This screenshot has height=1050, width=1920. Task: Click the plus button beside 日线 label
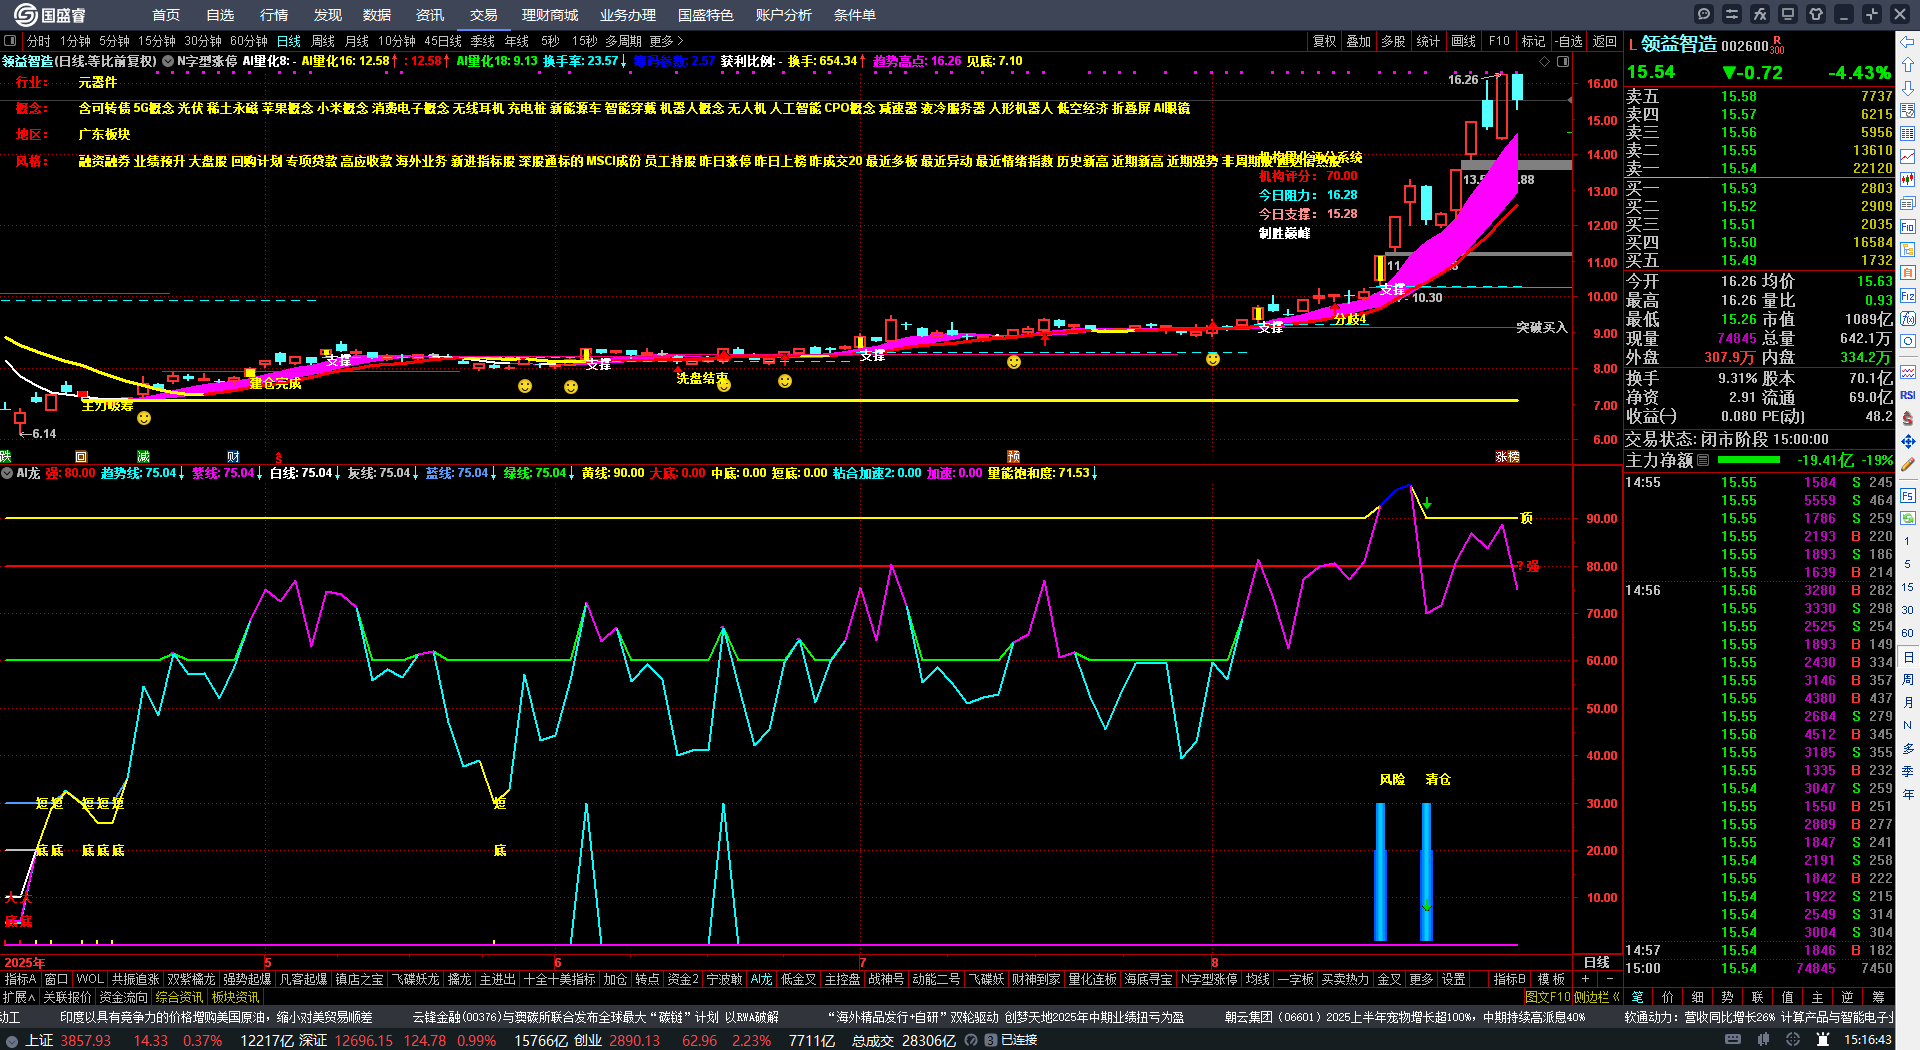[1586, 979]
